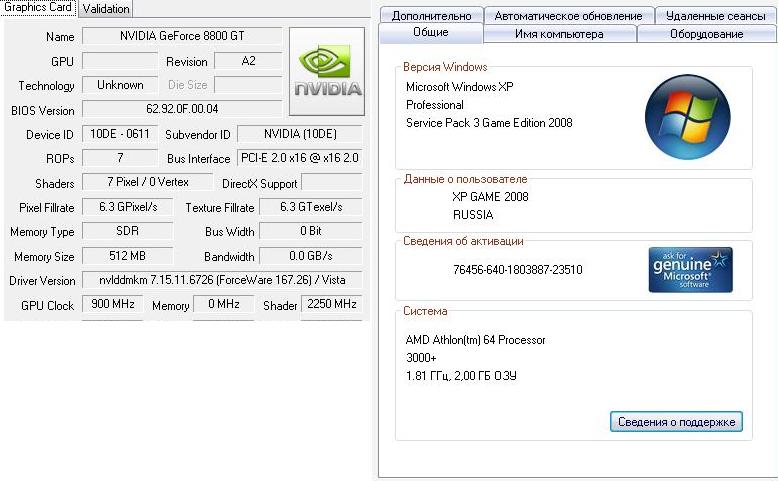
Task: Click Bus Interface field PCI-E 2.0 x16
Action: pyautogui.click(x=300, y=158)
